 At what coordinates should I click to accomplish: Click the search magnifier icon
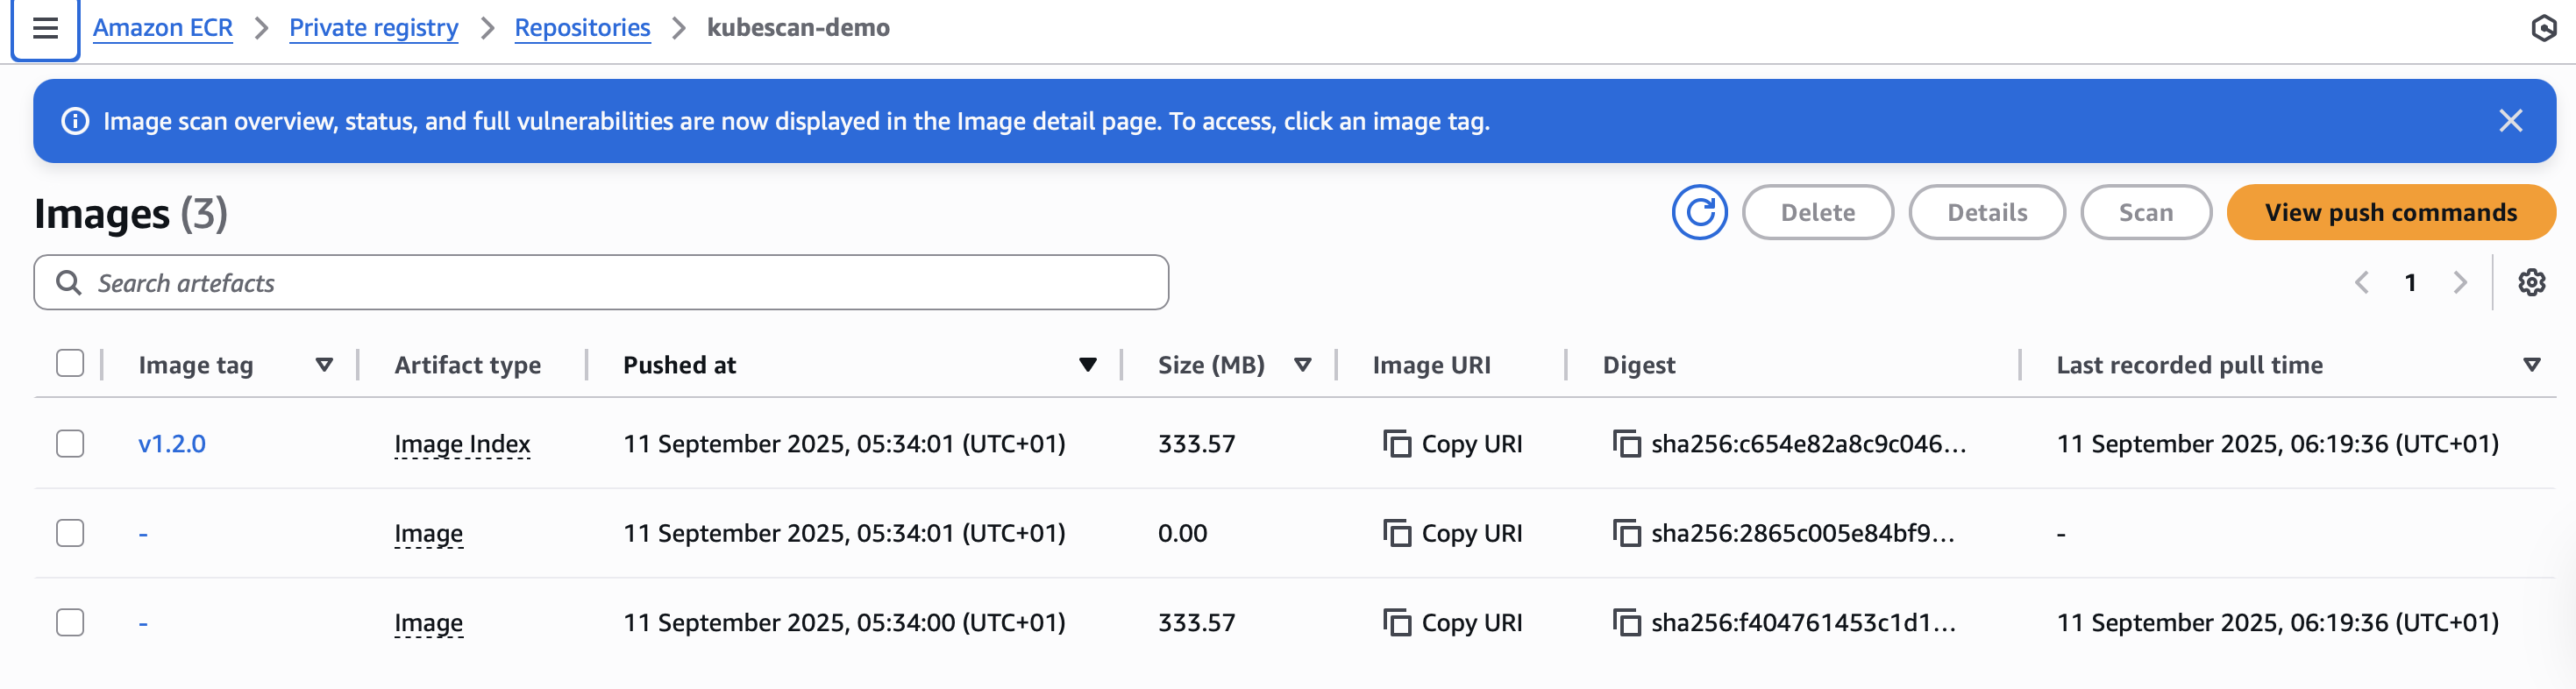point(68,283)
